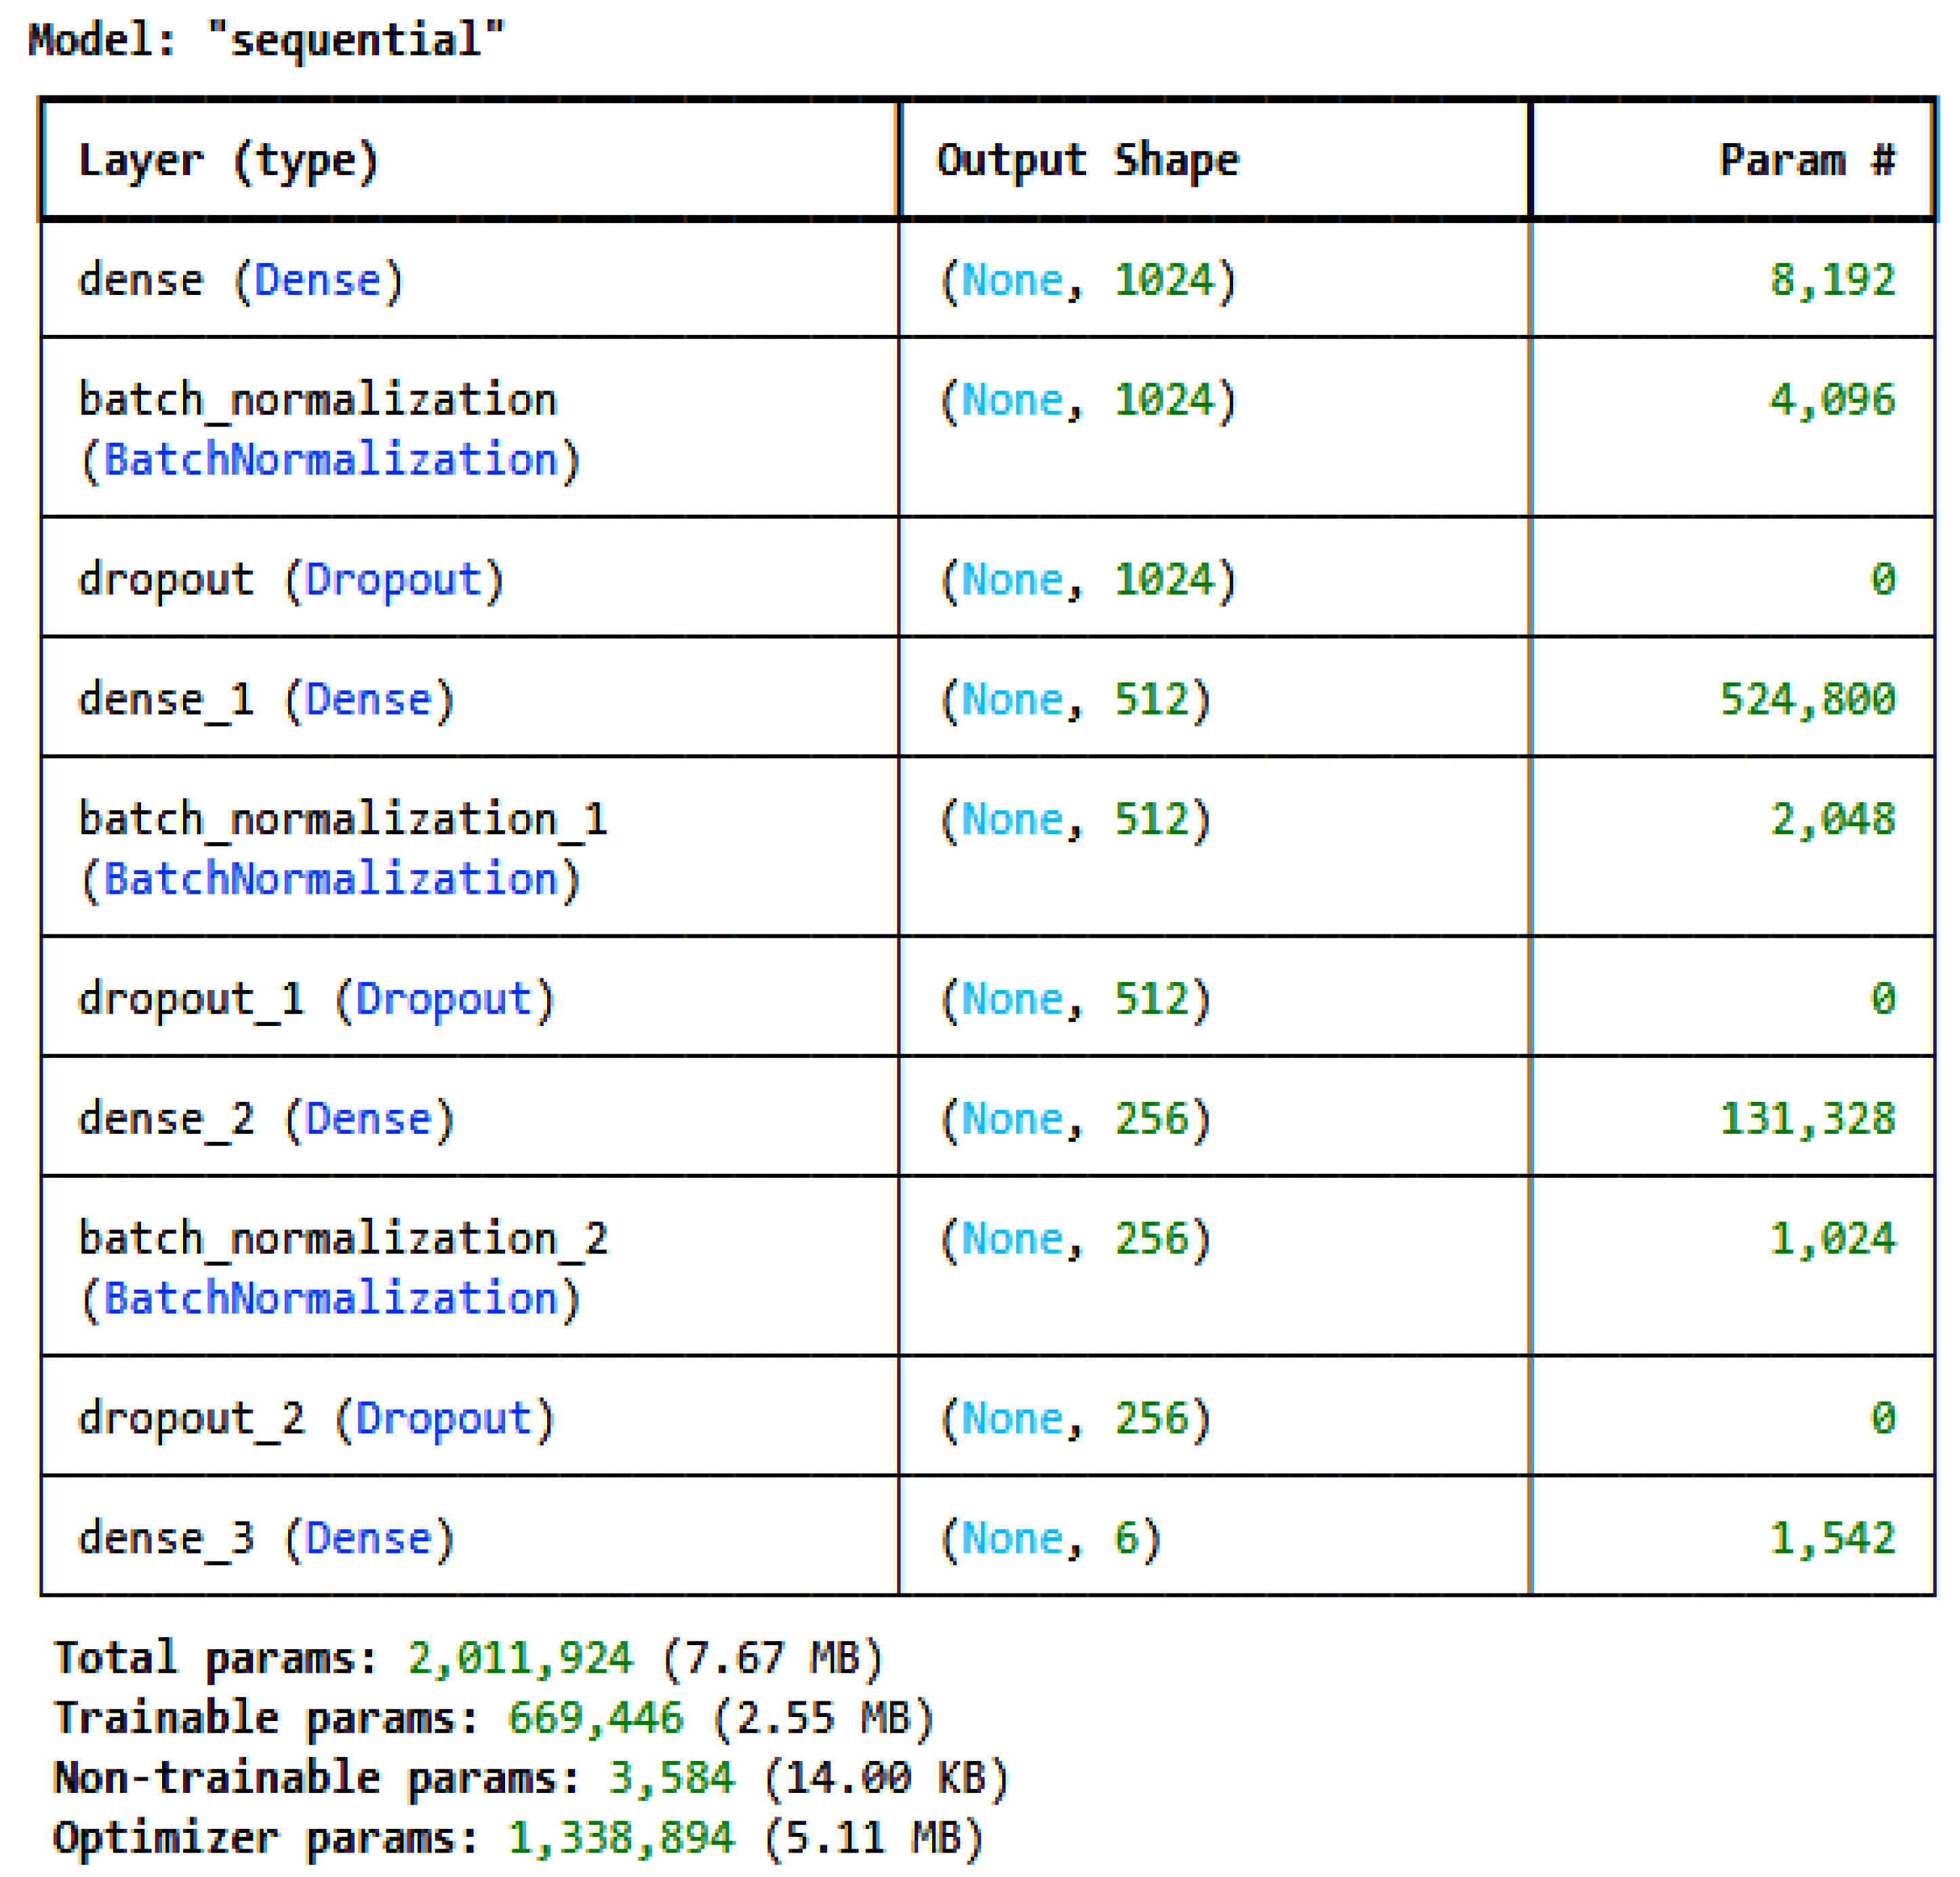Select the Total params value 2,011,924

(x=520, y=1658)
